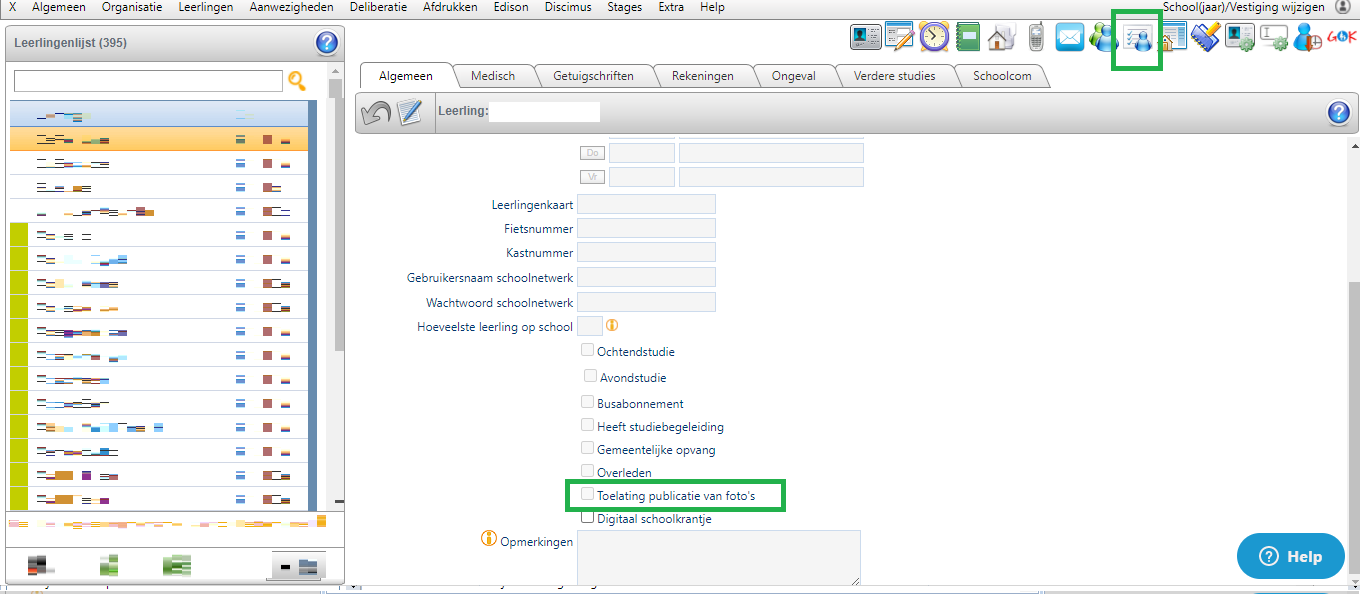Click into the Kastnummer field
Screen dimensions: 1360x594
tap(647, 252)
